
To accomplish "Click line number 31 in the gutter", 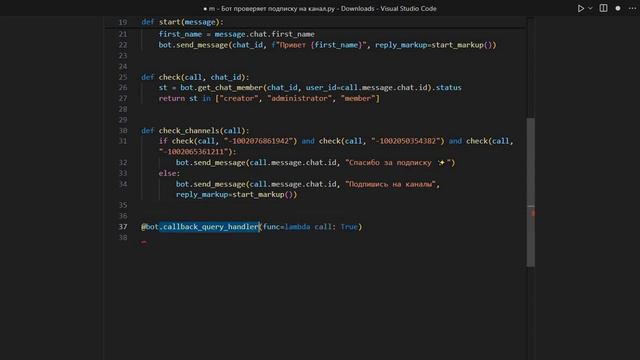I will [x=123, y=141].
